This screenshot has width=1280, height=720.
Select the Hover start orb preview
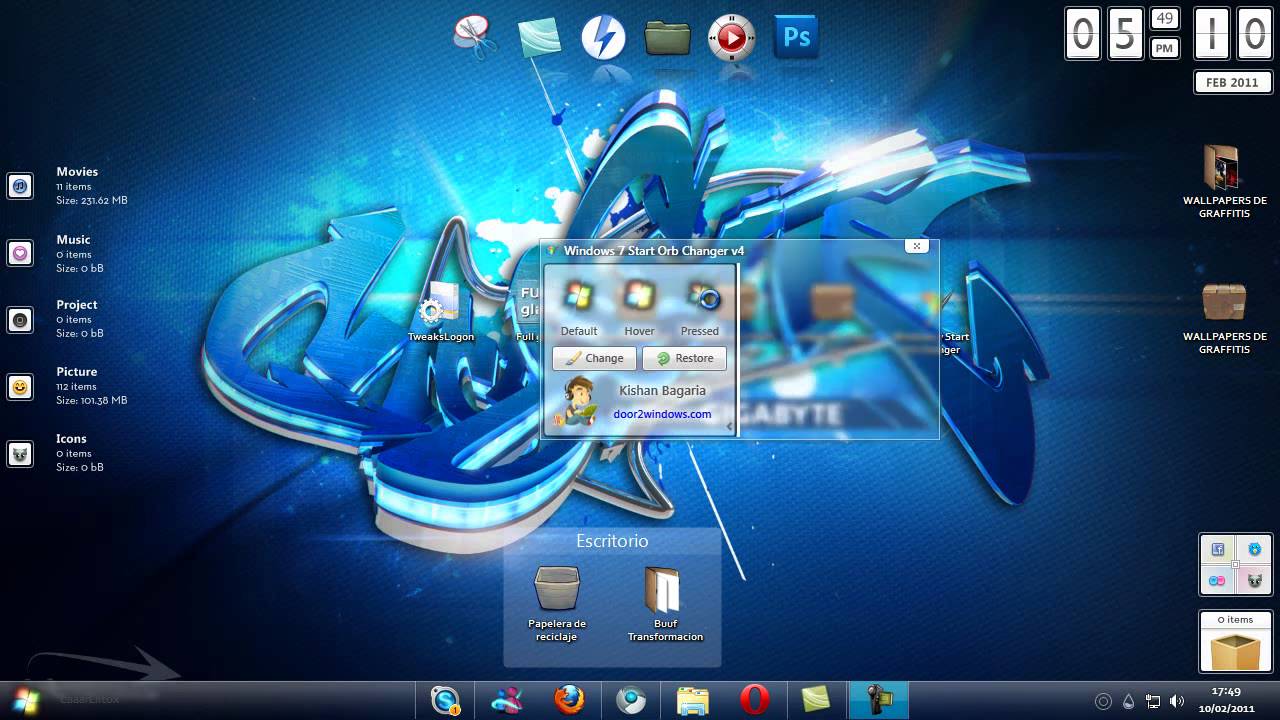[x=639, y=296]
